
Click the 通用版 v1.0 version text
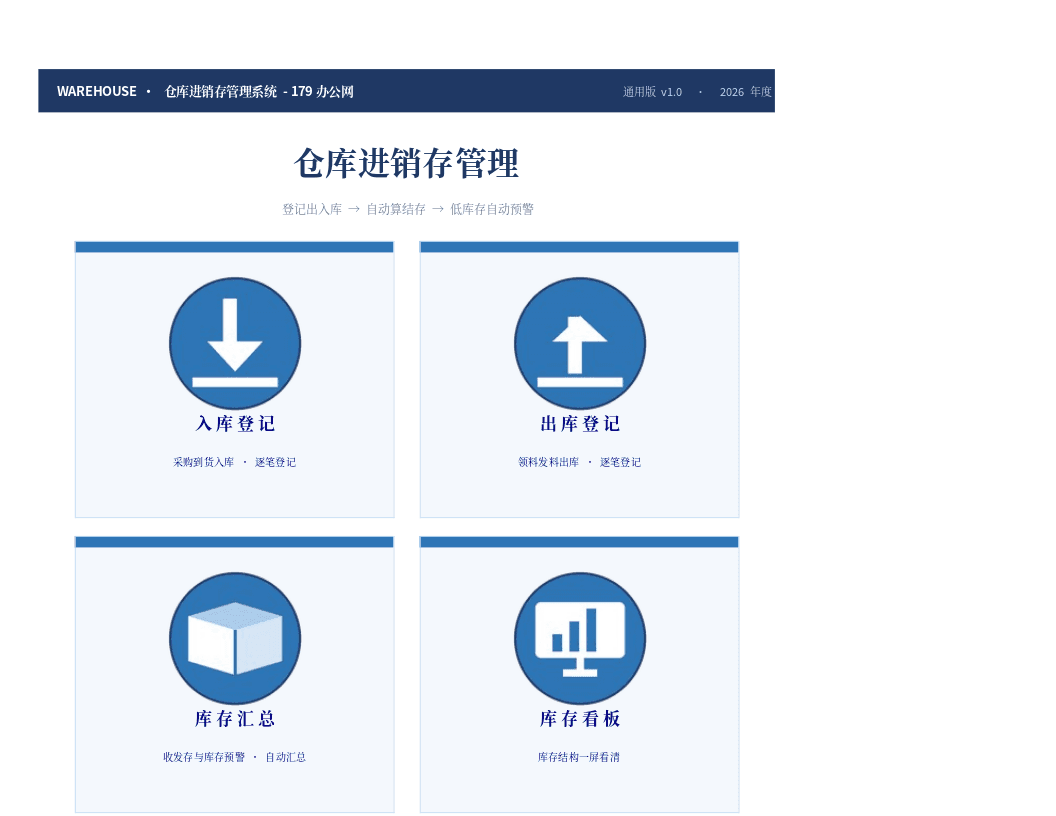coord(652,92)
